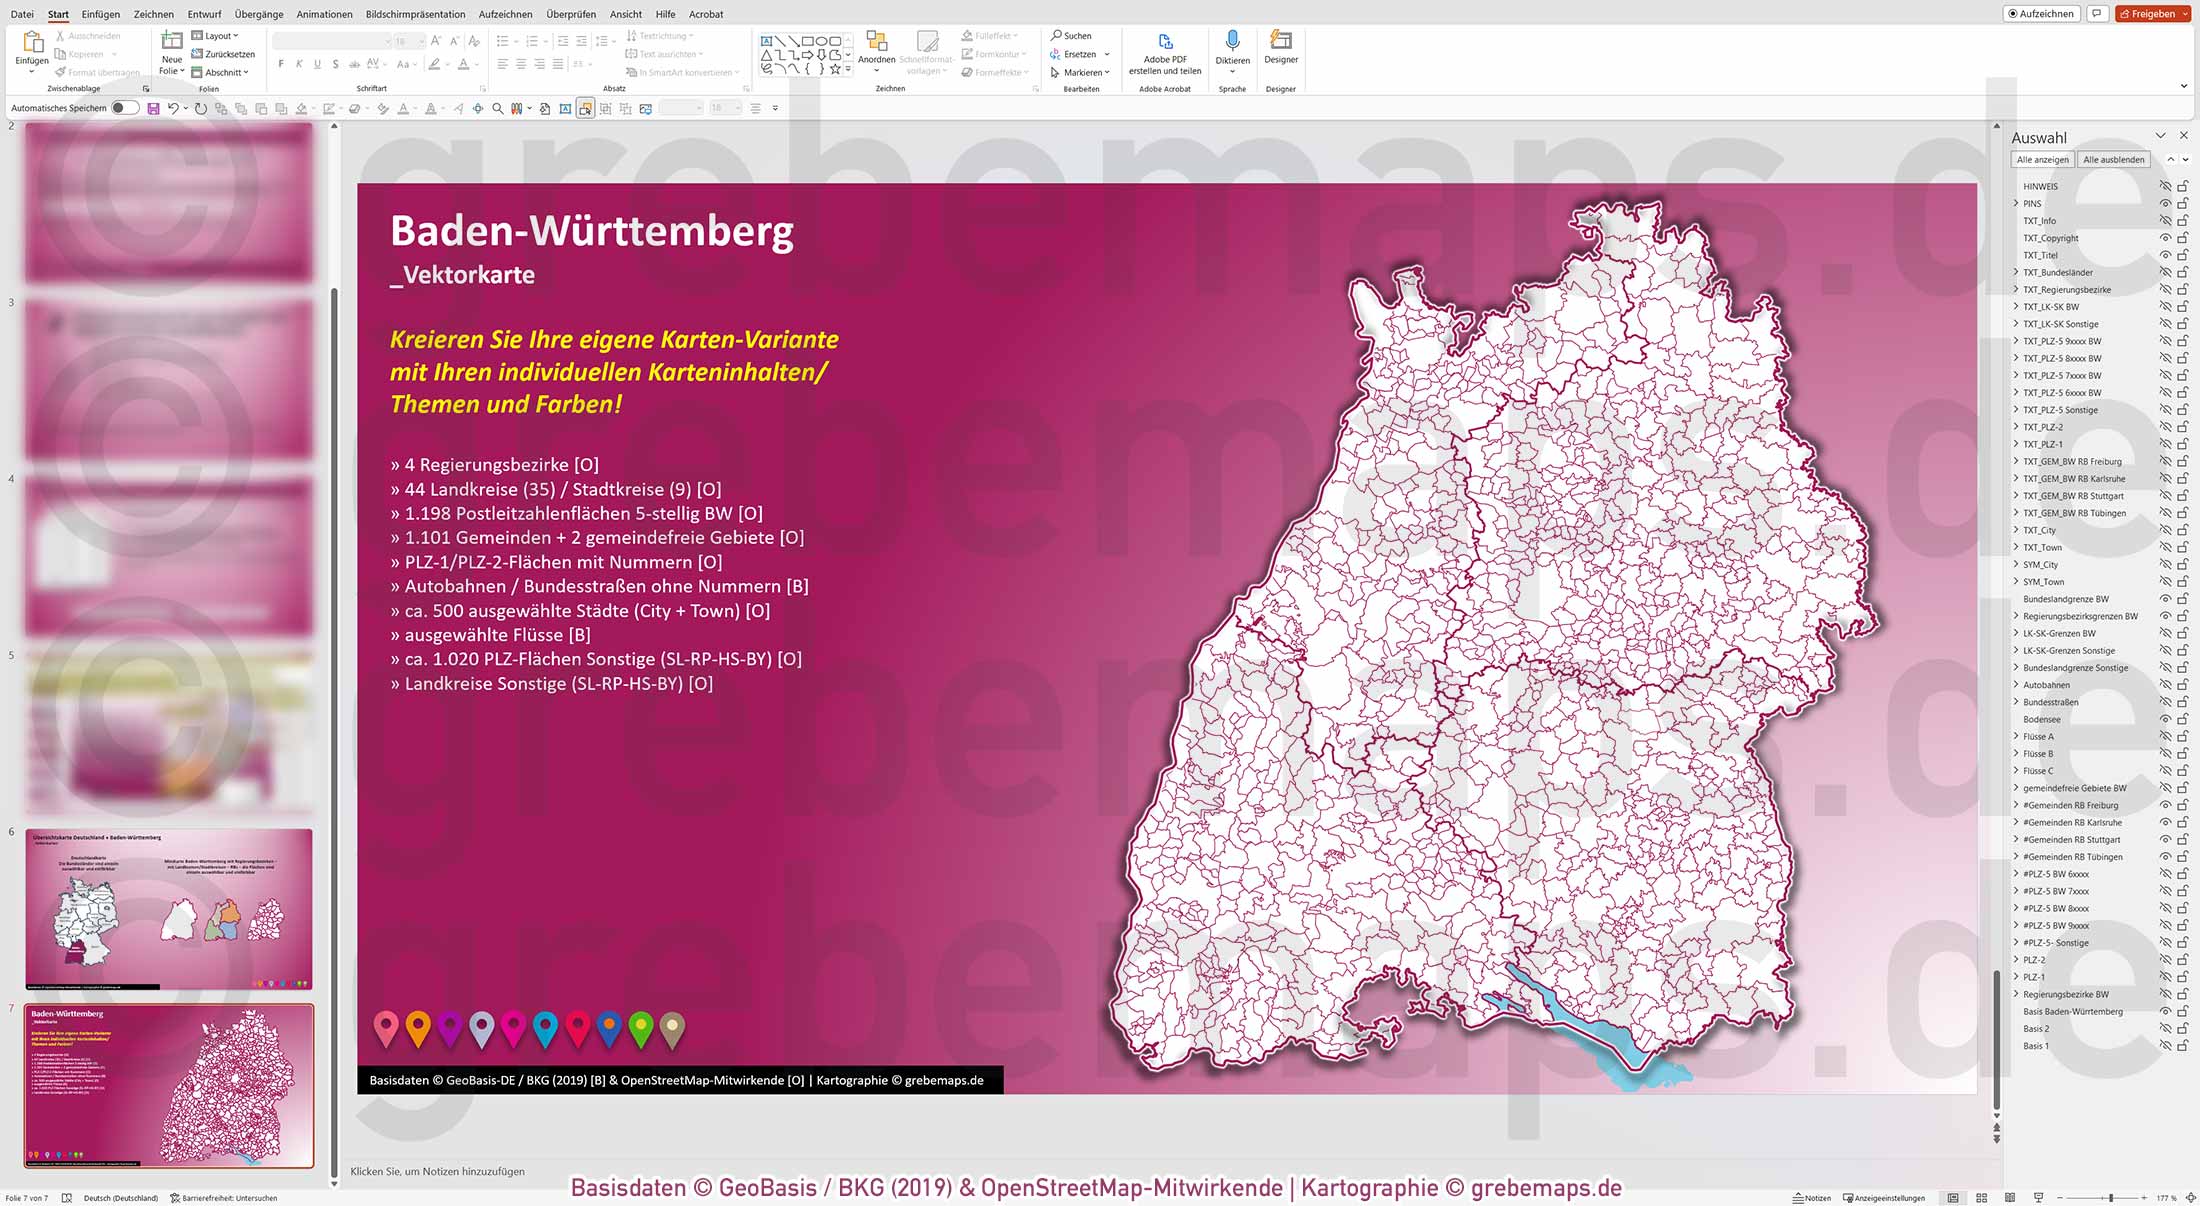Hide the PINS layer in Auswahl pane
The height and width of the screenshot is (1206, 2200).
2163,203
